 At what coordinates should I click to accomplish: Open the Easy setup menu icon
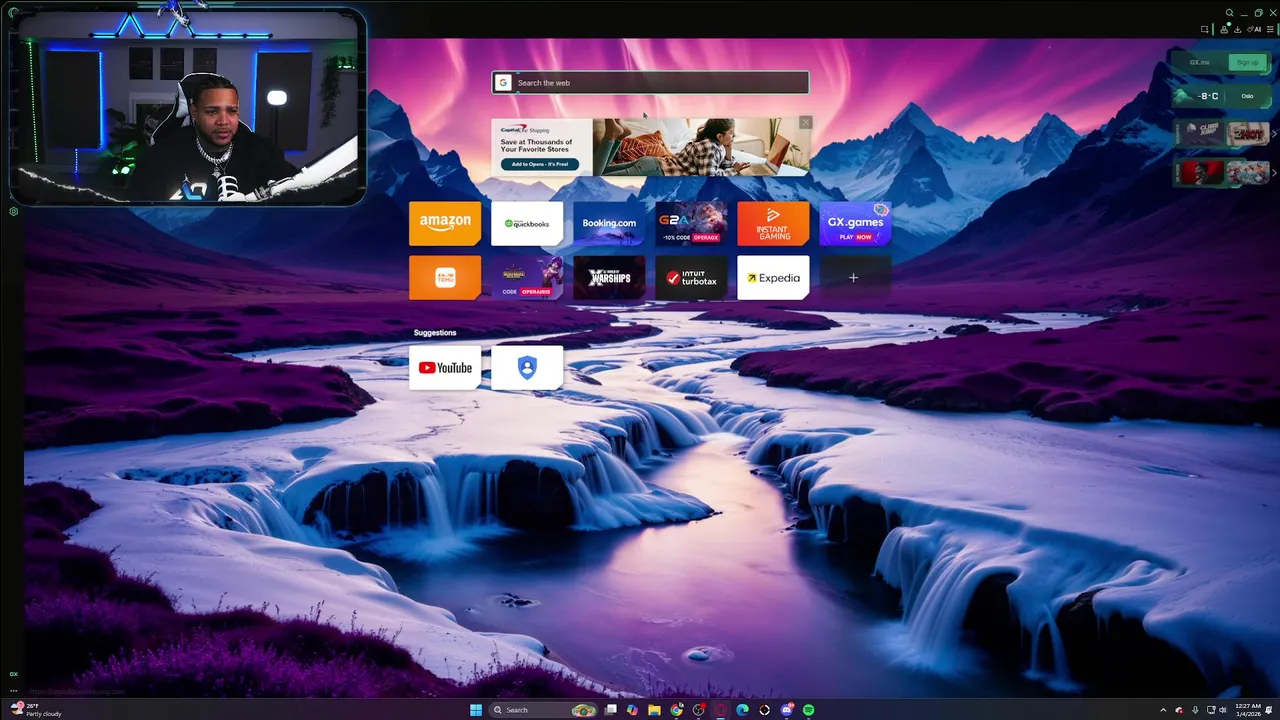coord(1270,29)
